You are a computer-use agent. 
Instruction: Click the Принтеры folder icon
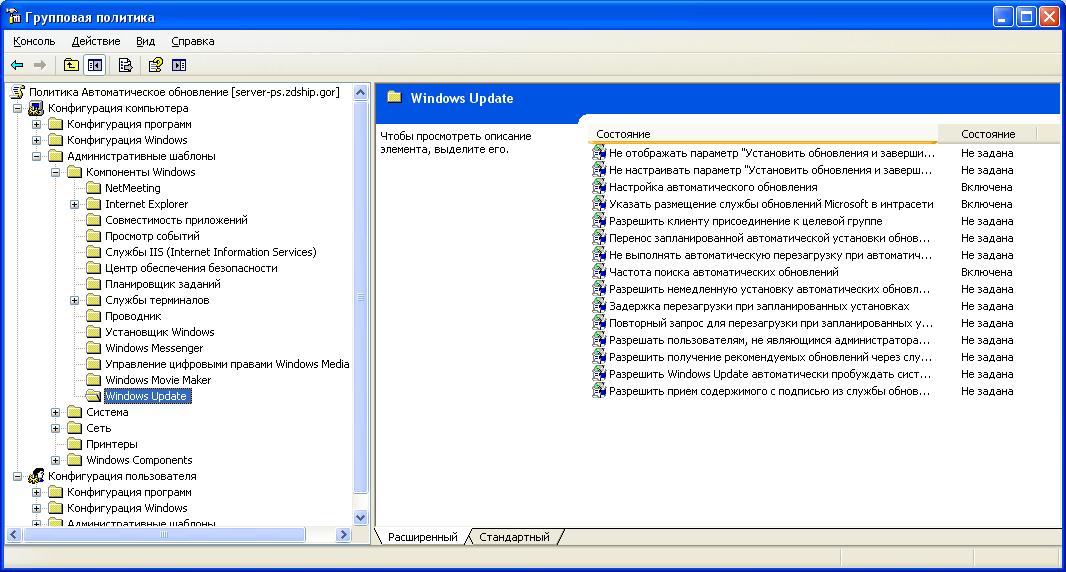(74, 444)
